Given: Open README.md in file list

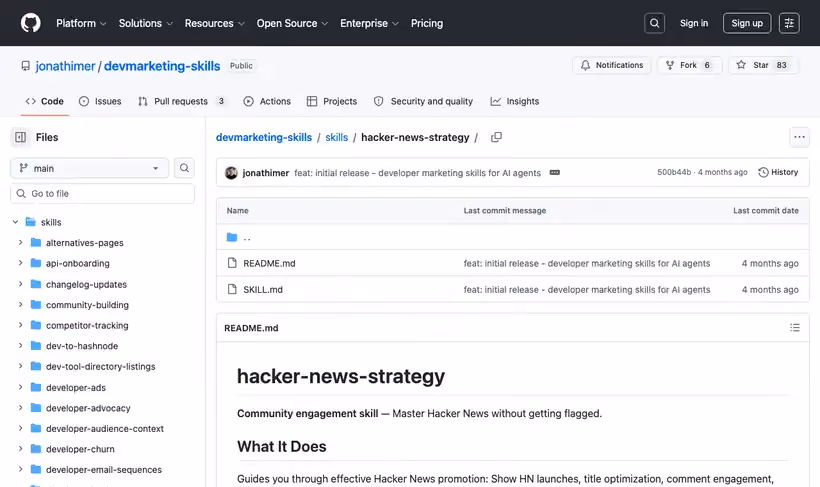Looking at the screenshot, I should point(269,263).
